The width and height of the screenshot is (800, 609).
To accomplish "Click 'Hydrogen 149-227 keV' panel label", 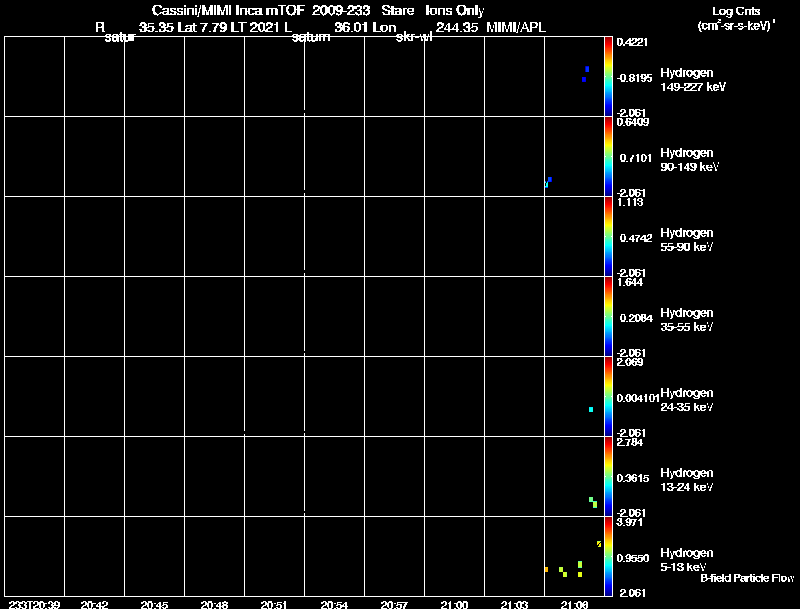I will tap(693, 80).
